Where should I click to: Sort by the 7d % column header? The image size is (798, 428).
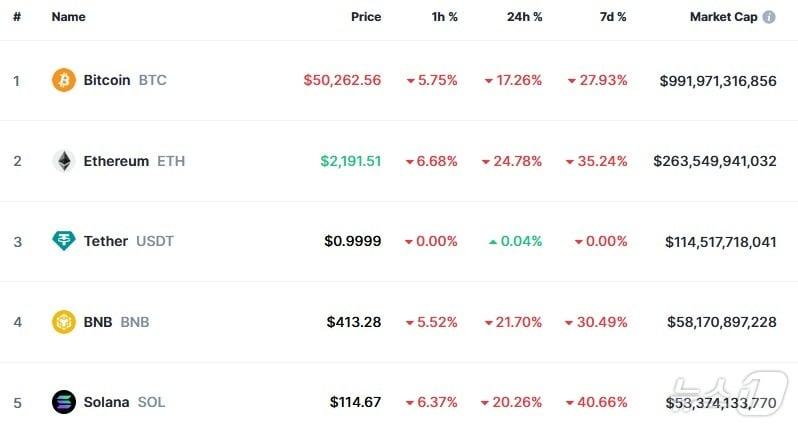611,17
